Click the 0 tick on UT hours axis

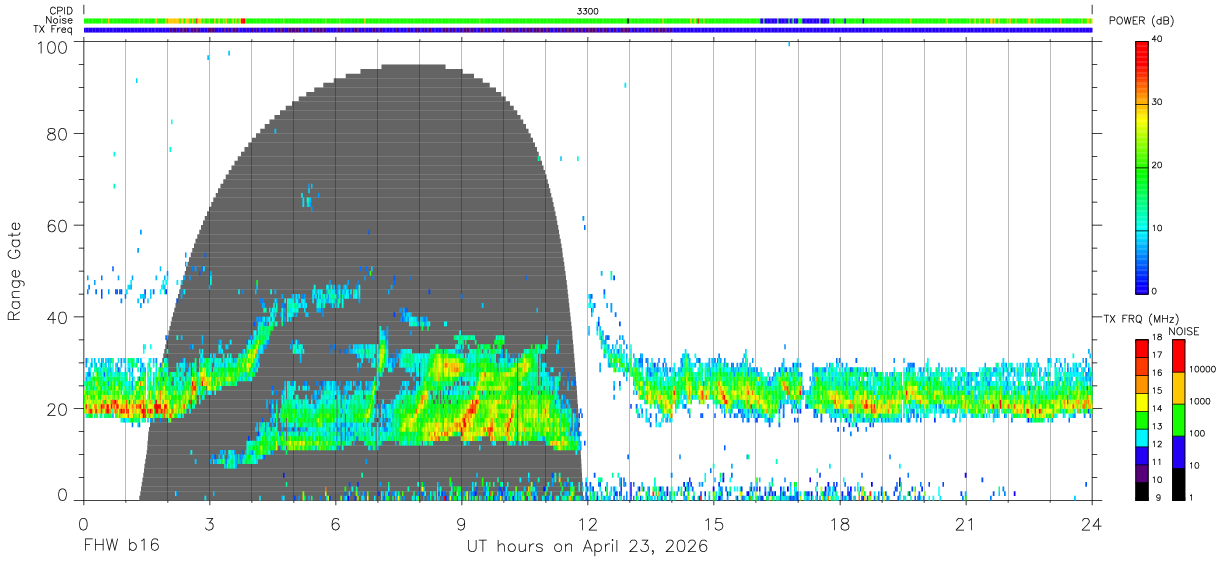click(x=83, y=525)
